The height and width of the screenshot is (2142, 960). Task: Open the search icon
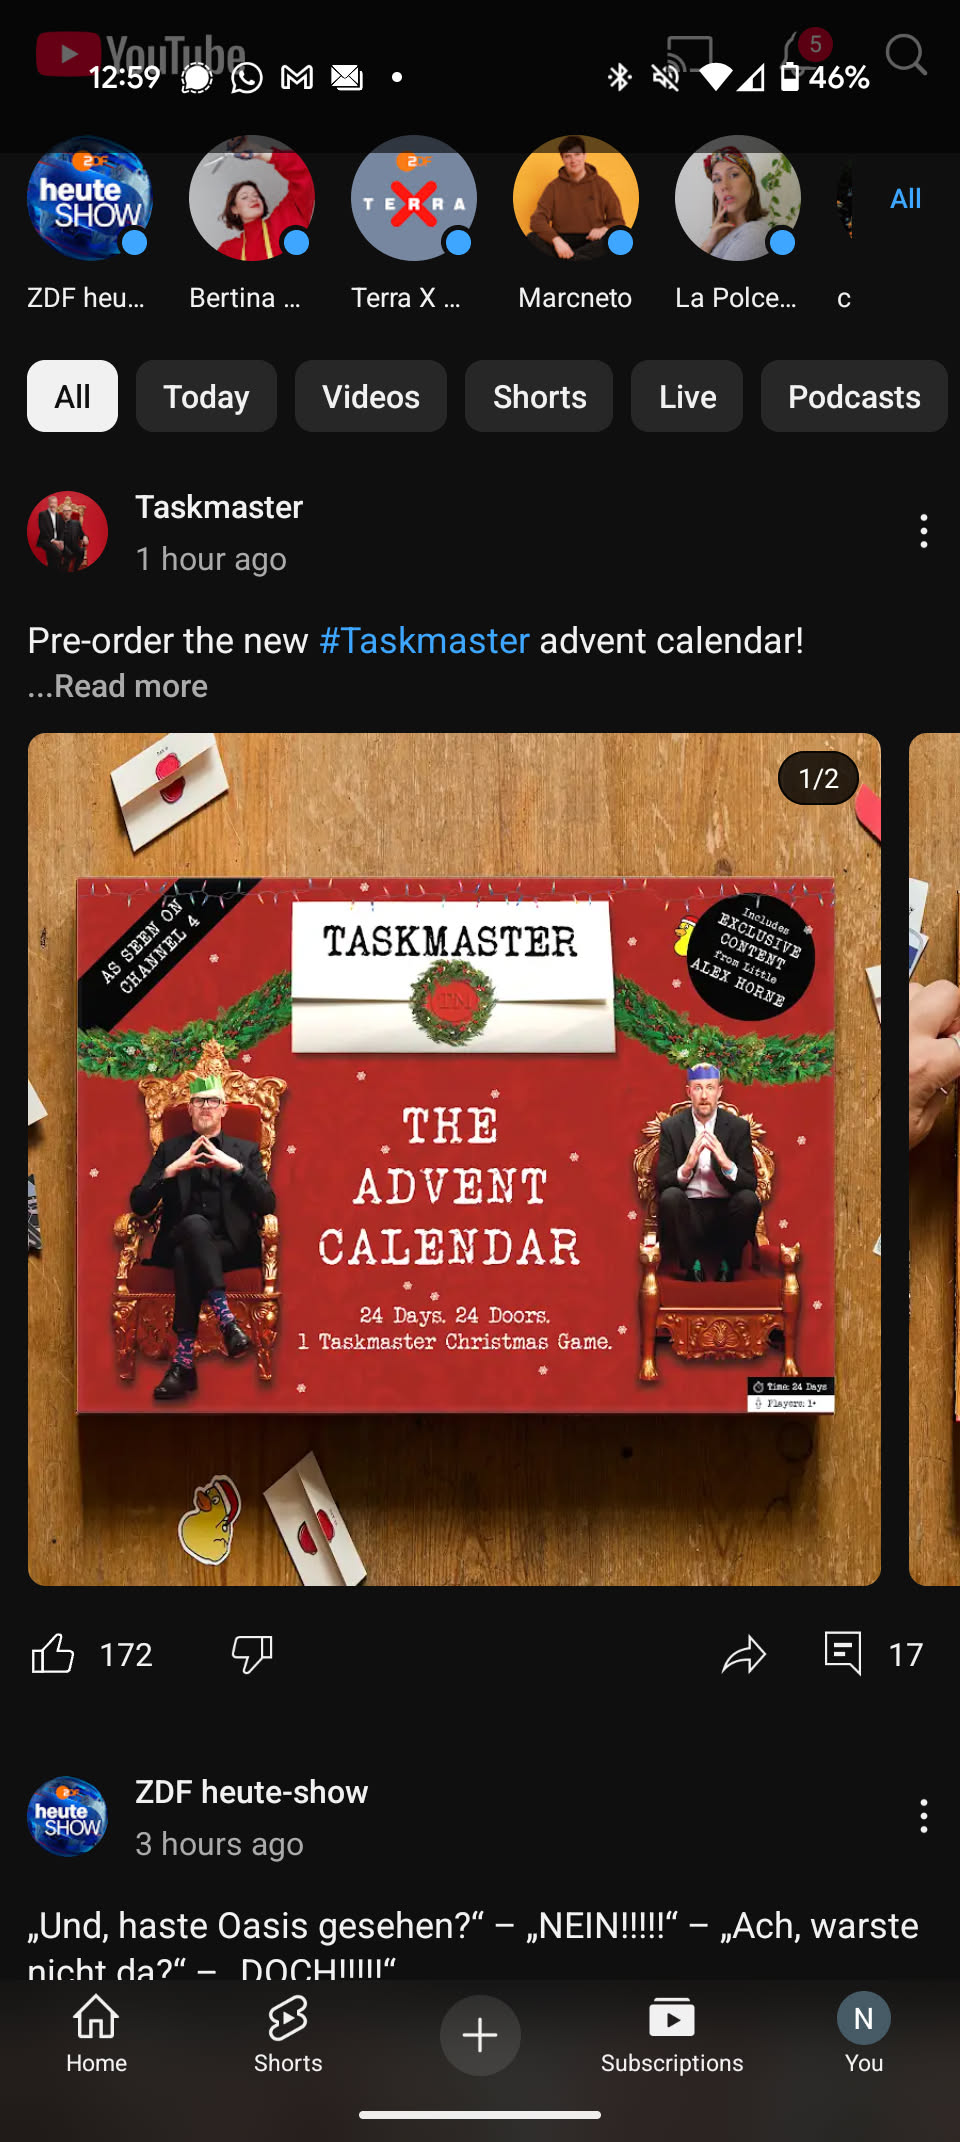coord(906,55)
